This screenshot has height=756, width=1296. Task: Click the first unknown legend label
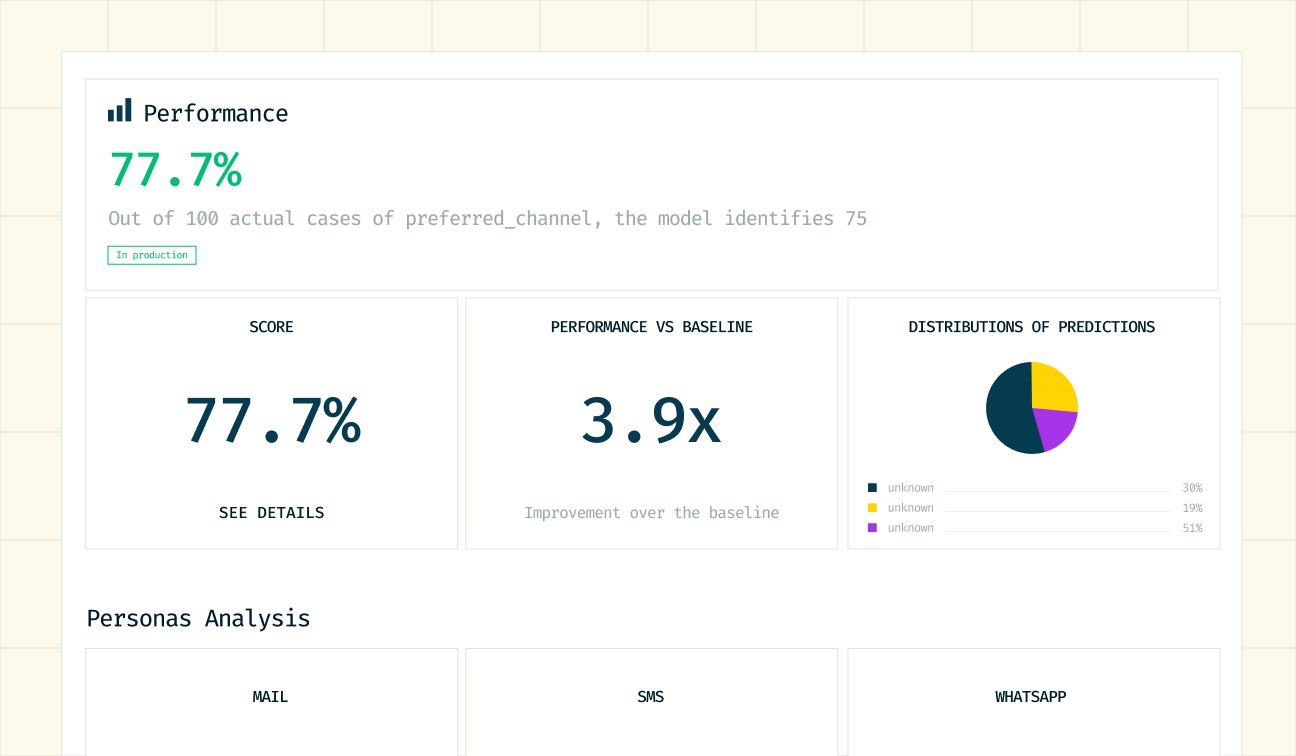tap(910, 487)
